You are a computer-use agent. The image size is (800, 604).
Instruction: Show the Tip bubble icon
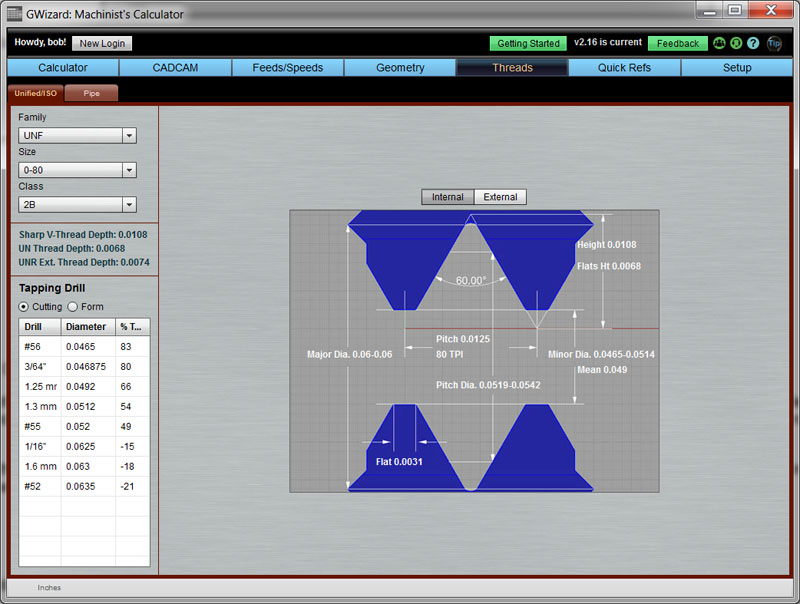(x=774, y=43)
